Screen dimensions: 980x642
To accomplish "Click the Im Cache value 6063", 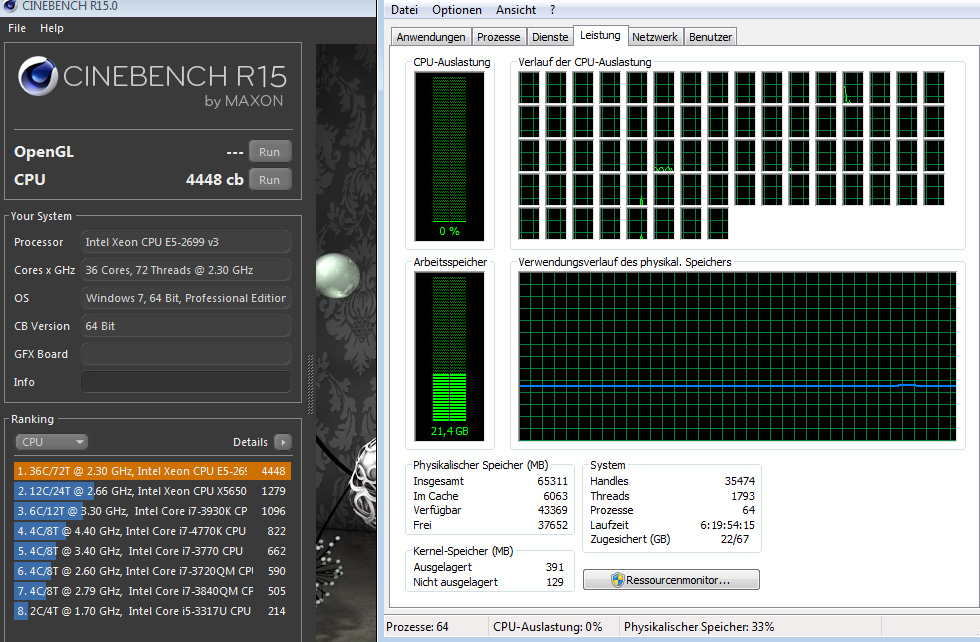I will 556,496.
